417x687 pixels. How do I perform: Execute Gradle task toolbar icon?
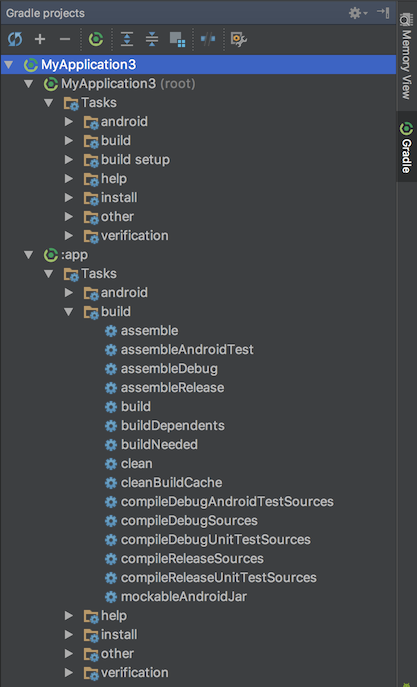click(x=95, y=39)
